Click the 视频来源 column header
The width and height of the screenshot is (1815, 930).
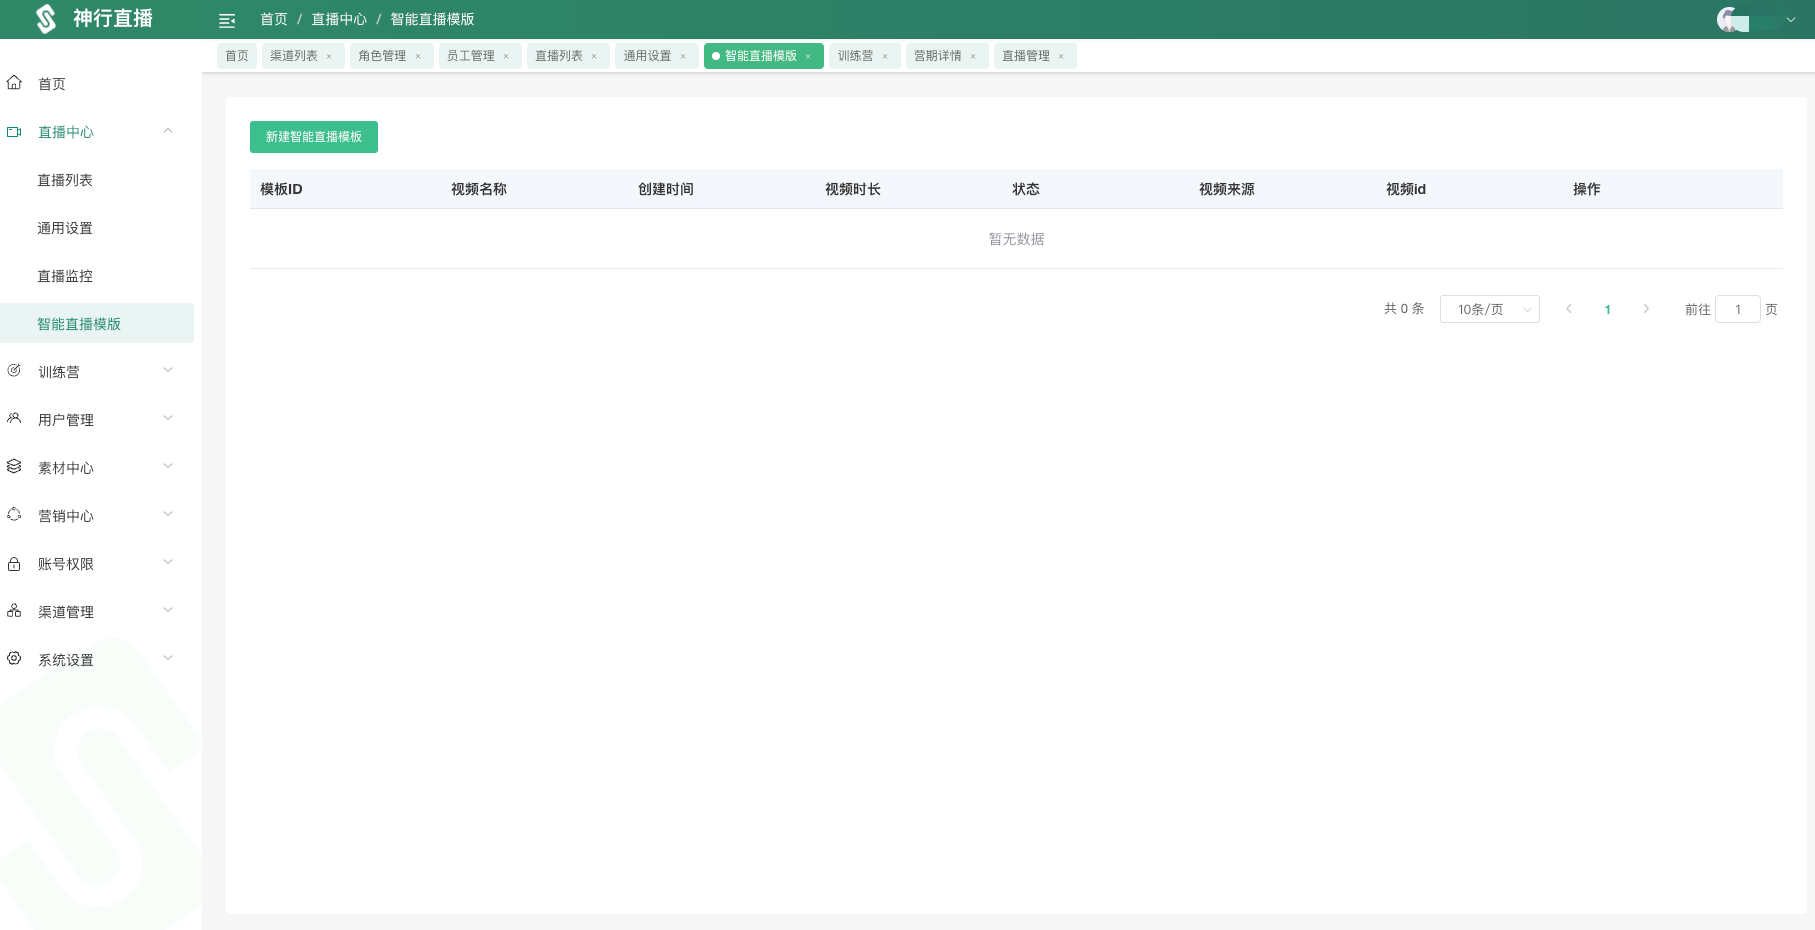click(1227, 189)
